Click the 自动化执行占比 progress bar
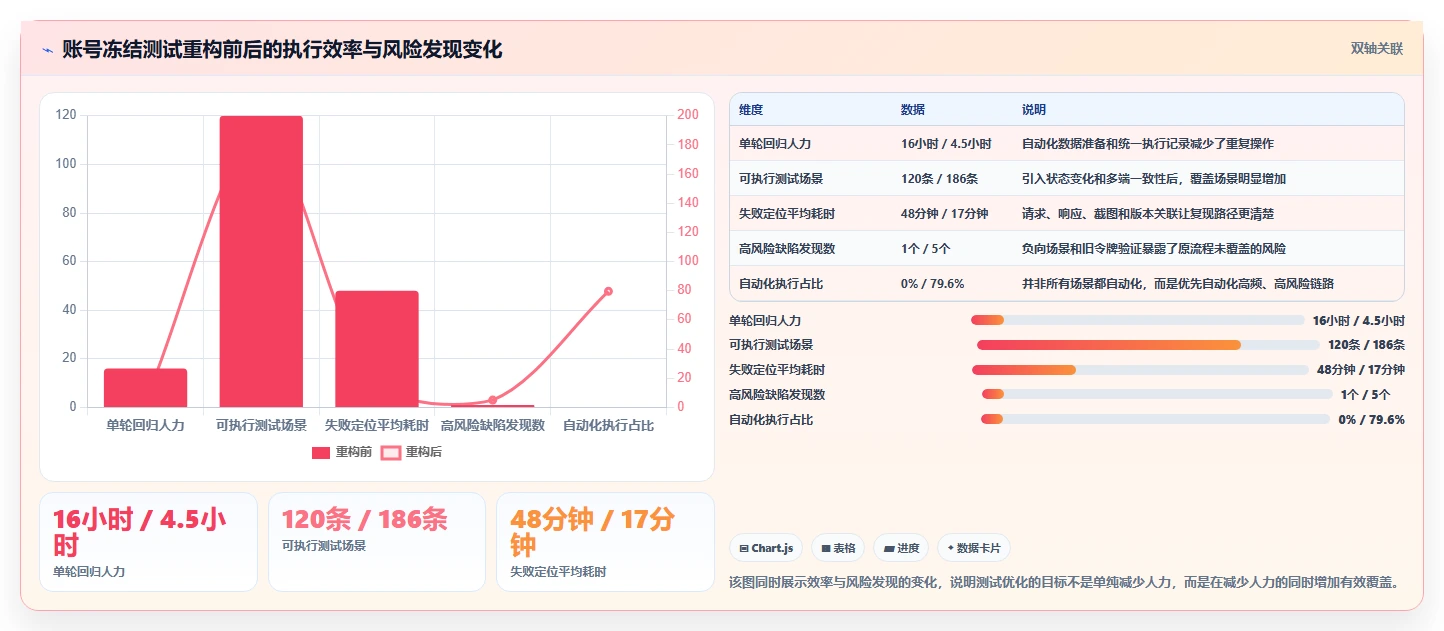 [1155, 419]
